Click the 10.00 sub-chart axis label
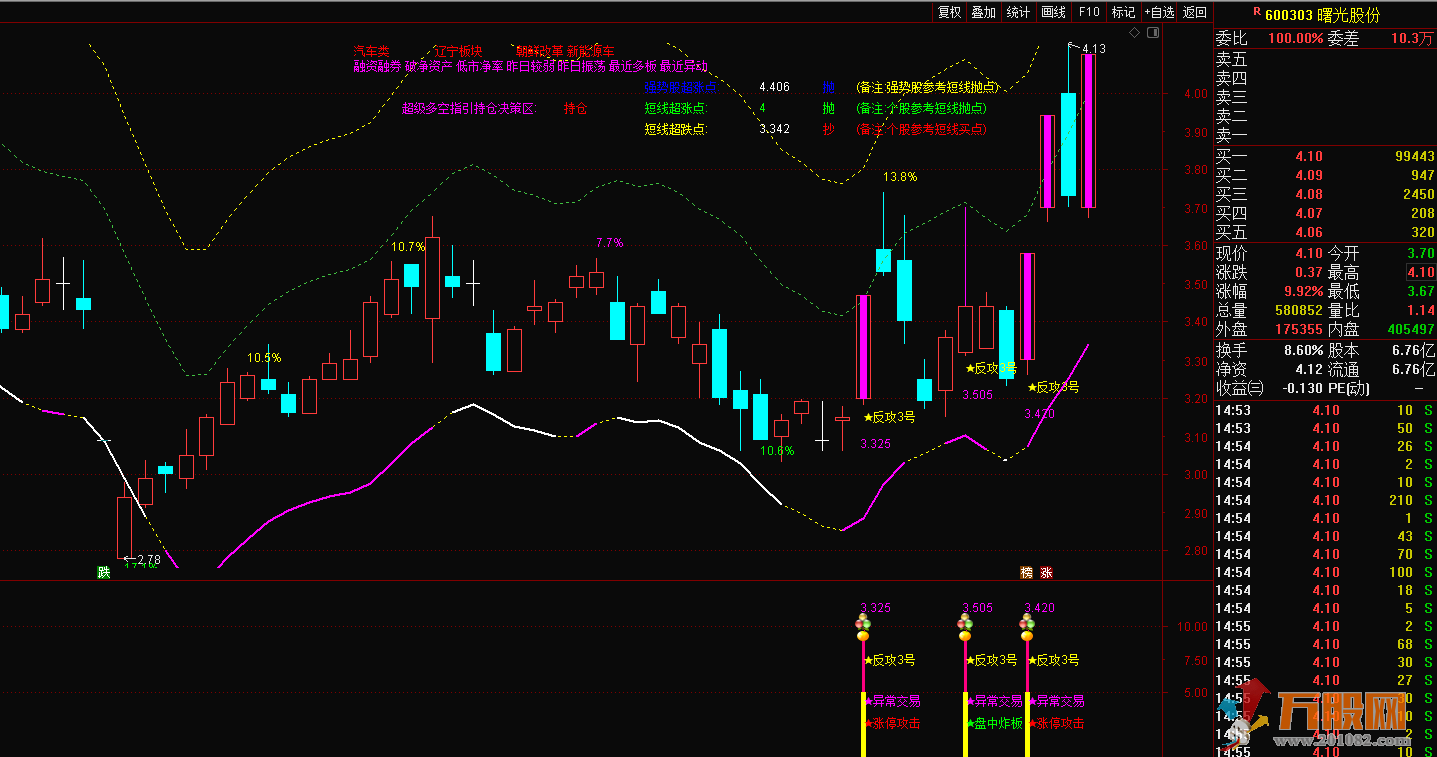Screen dimensions: 1437x757 click(x=1193, y=627)
